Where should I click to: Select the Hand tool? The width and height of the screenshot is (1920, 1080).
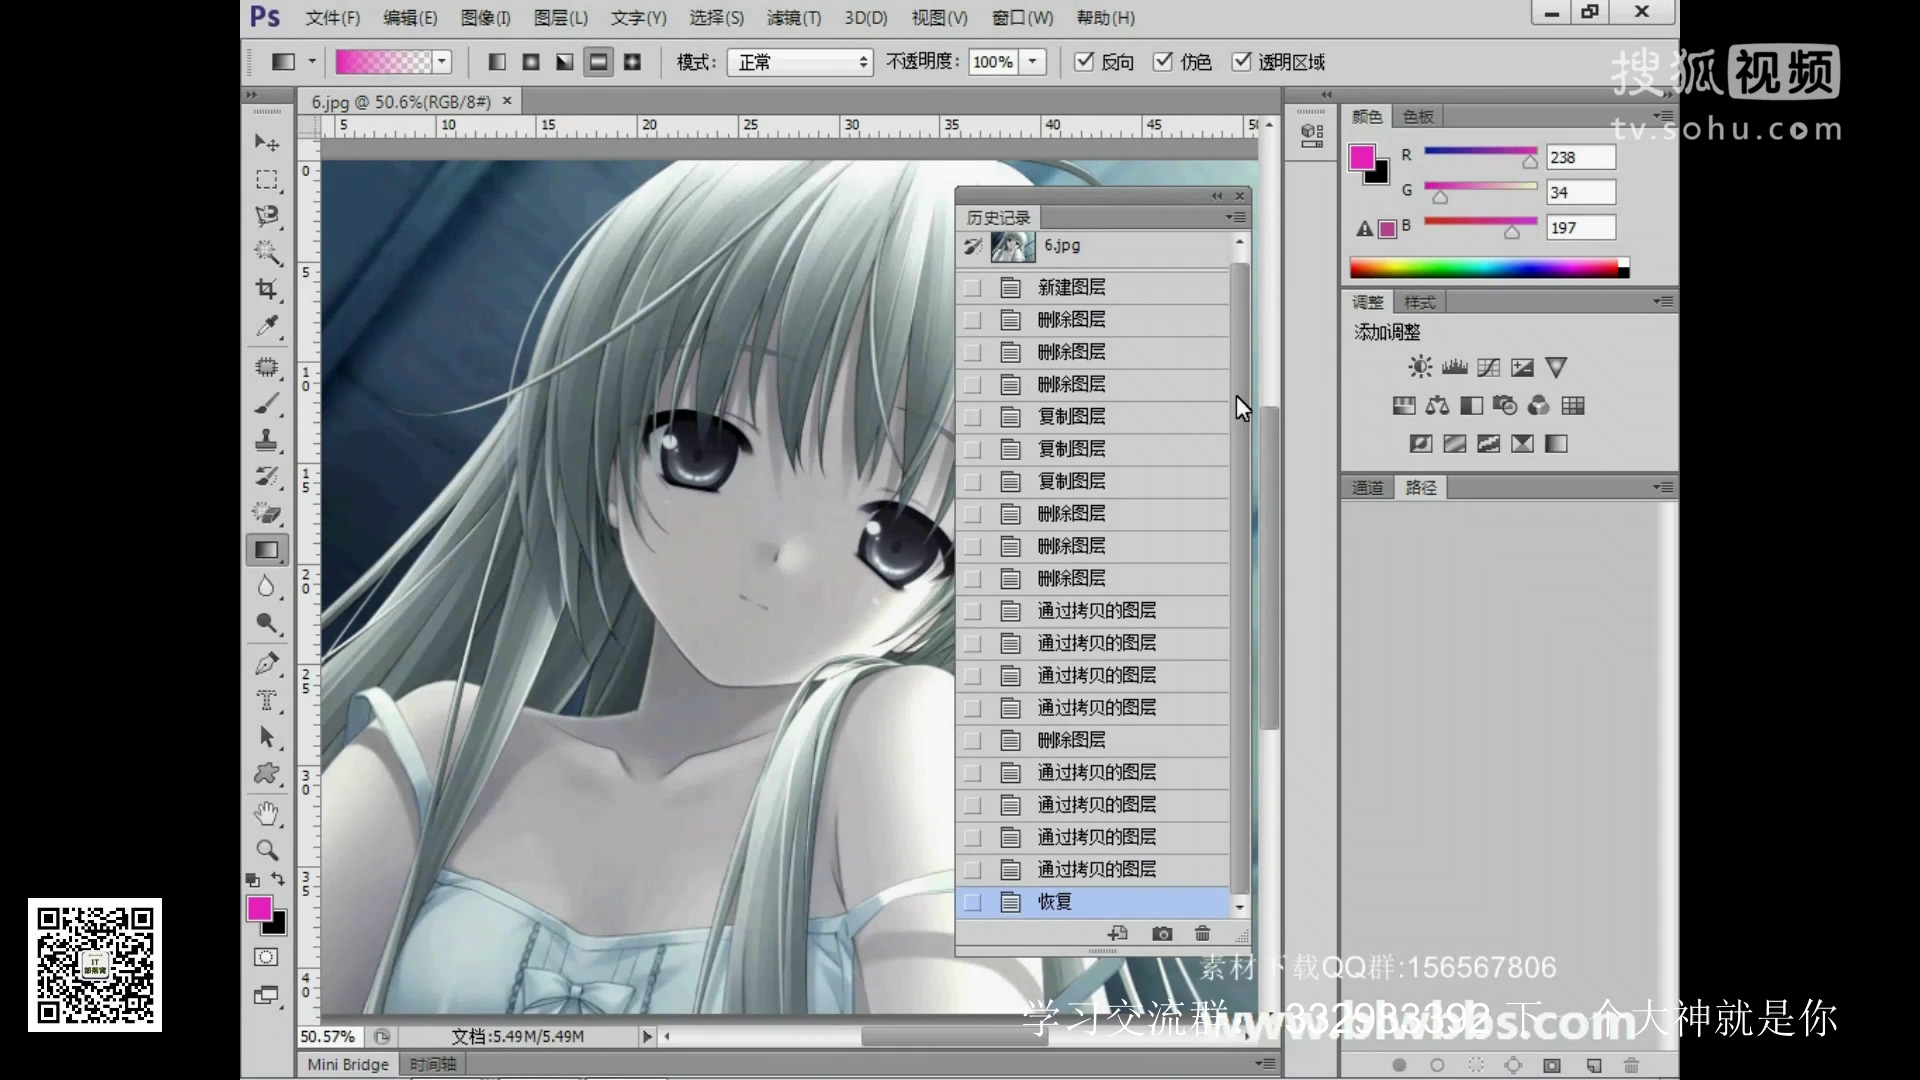[266, 814]
